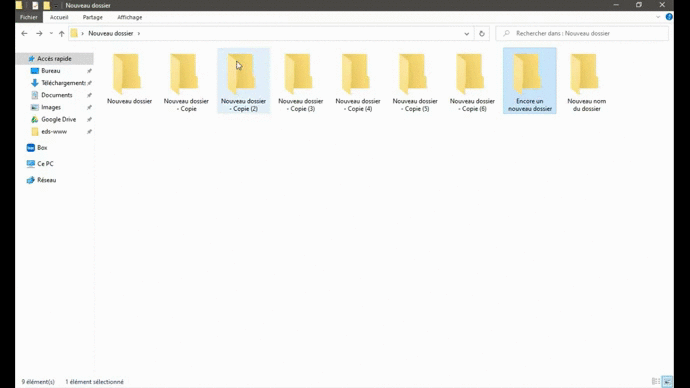The width and height of the screenshot is (690, 388).
Task: Select folder 'Nouveau dossier - Copie (6)'
Action: tap(472, 81)
